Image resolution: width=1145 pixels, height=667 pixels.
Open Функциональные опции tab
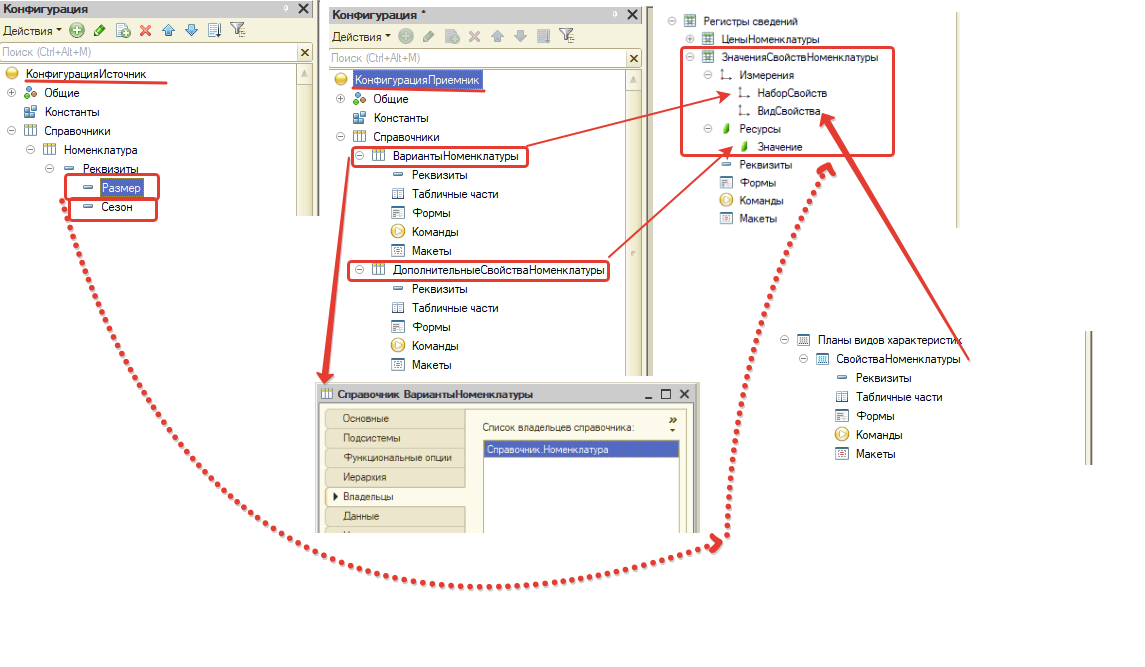[x=394, y=457]
